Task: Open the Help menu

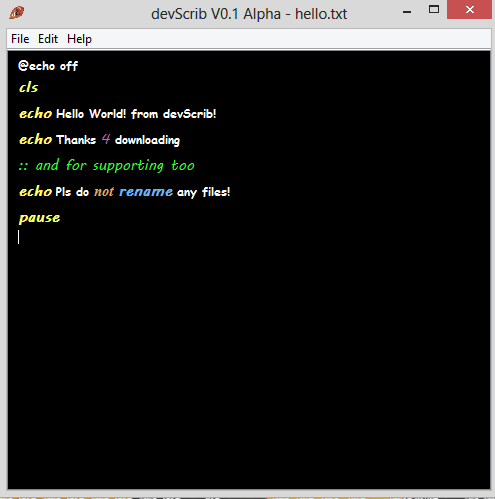Action: (x=79, y=39)
